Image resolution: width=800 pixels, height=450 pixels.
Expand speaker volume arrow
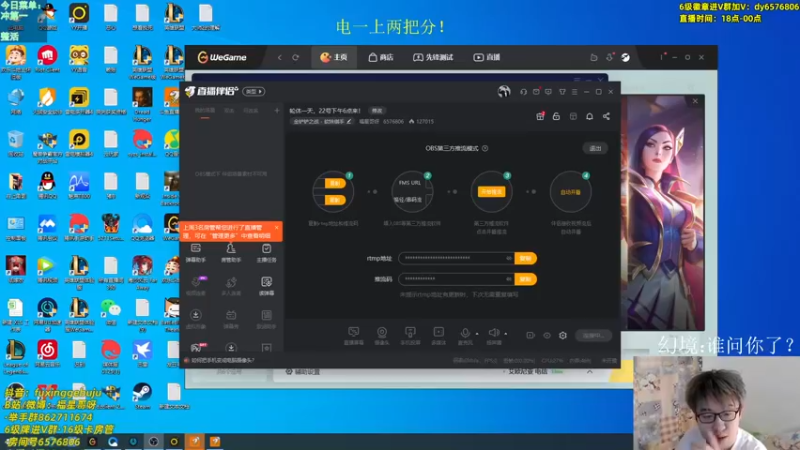point(506,334)
